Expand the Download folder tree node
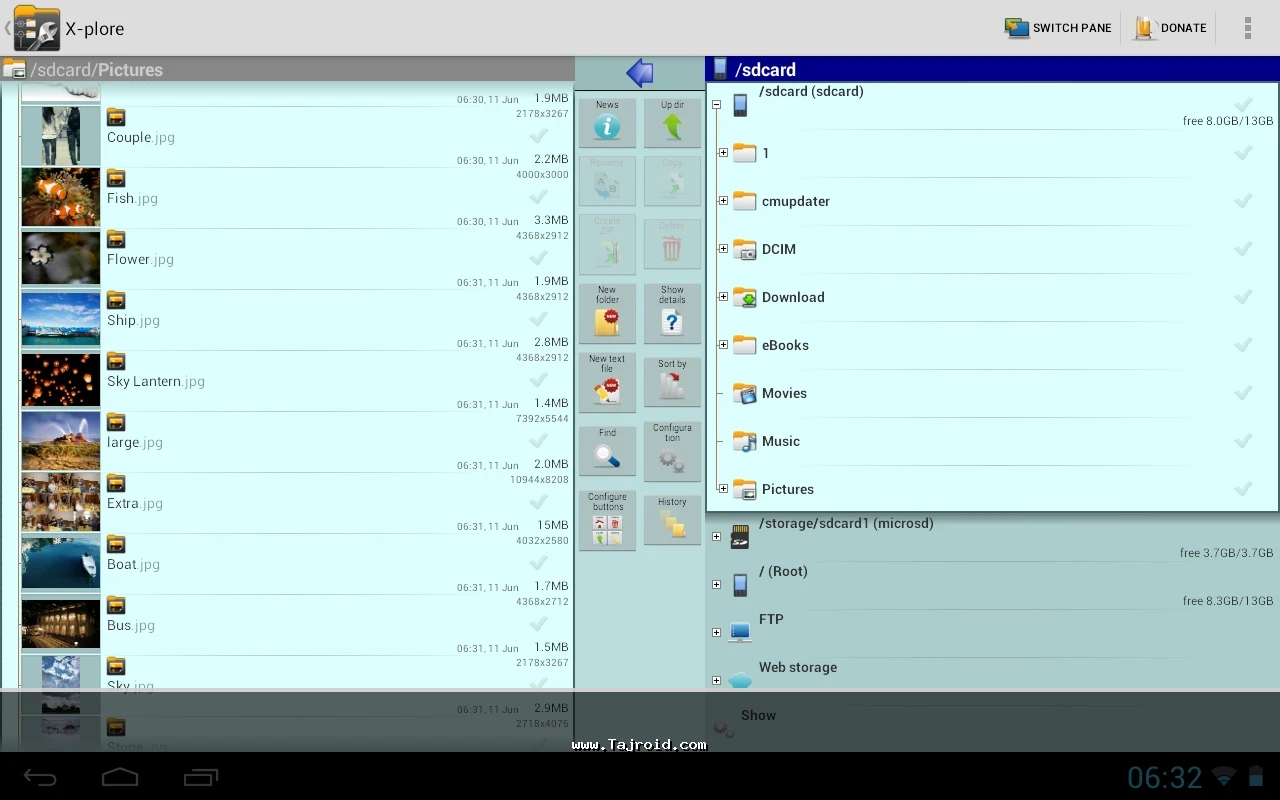The image size is (1280, 800). 723,297
